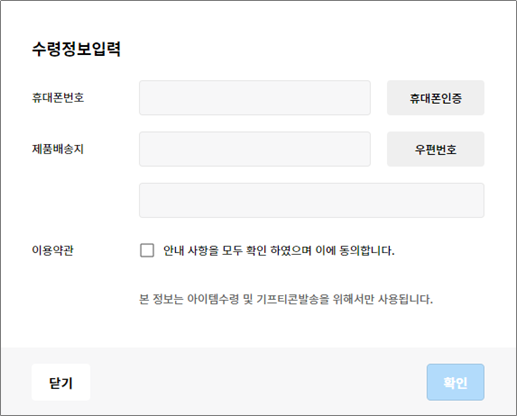Screen dimensions: 517x416
Task: Confirm the form with blue 확인 button
Action: (455, 382)
